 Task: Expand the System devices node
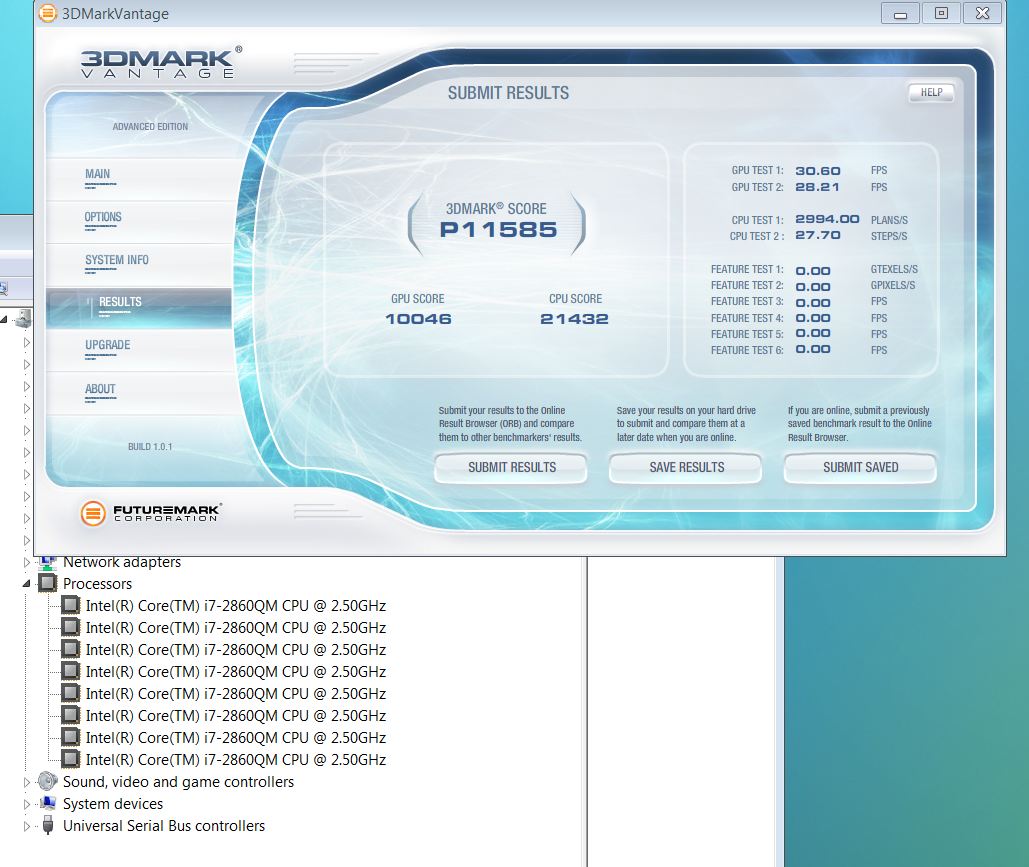coord(27,804)
